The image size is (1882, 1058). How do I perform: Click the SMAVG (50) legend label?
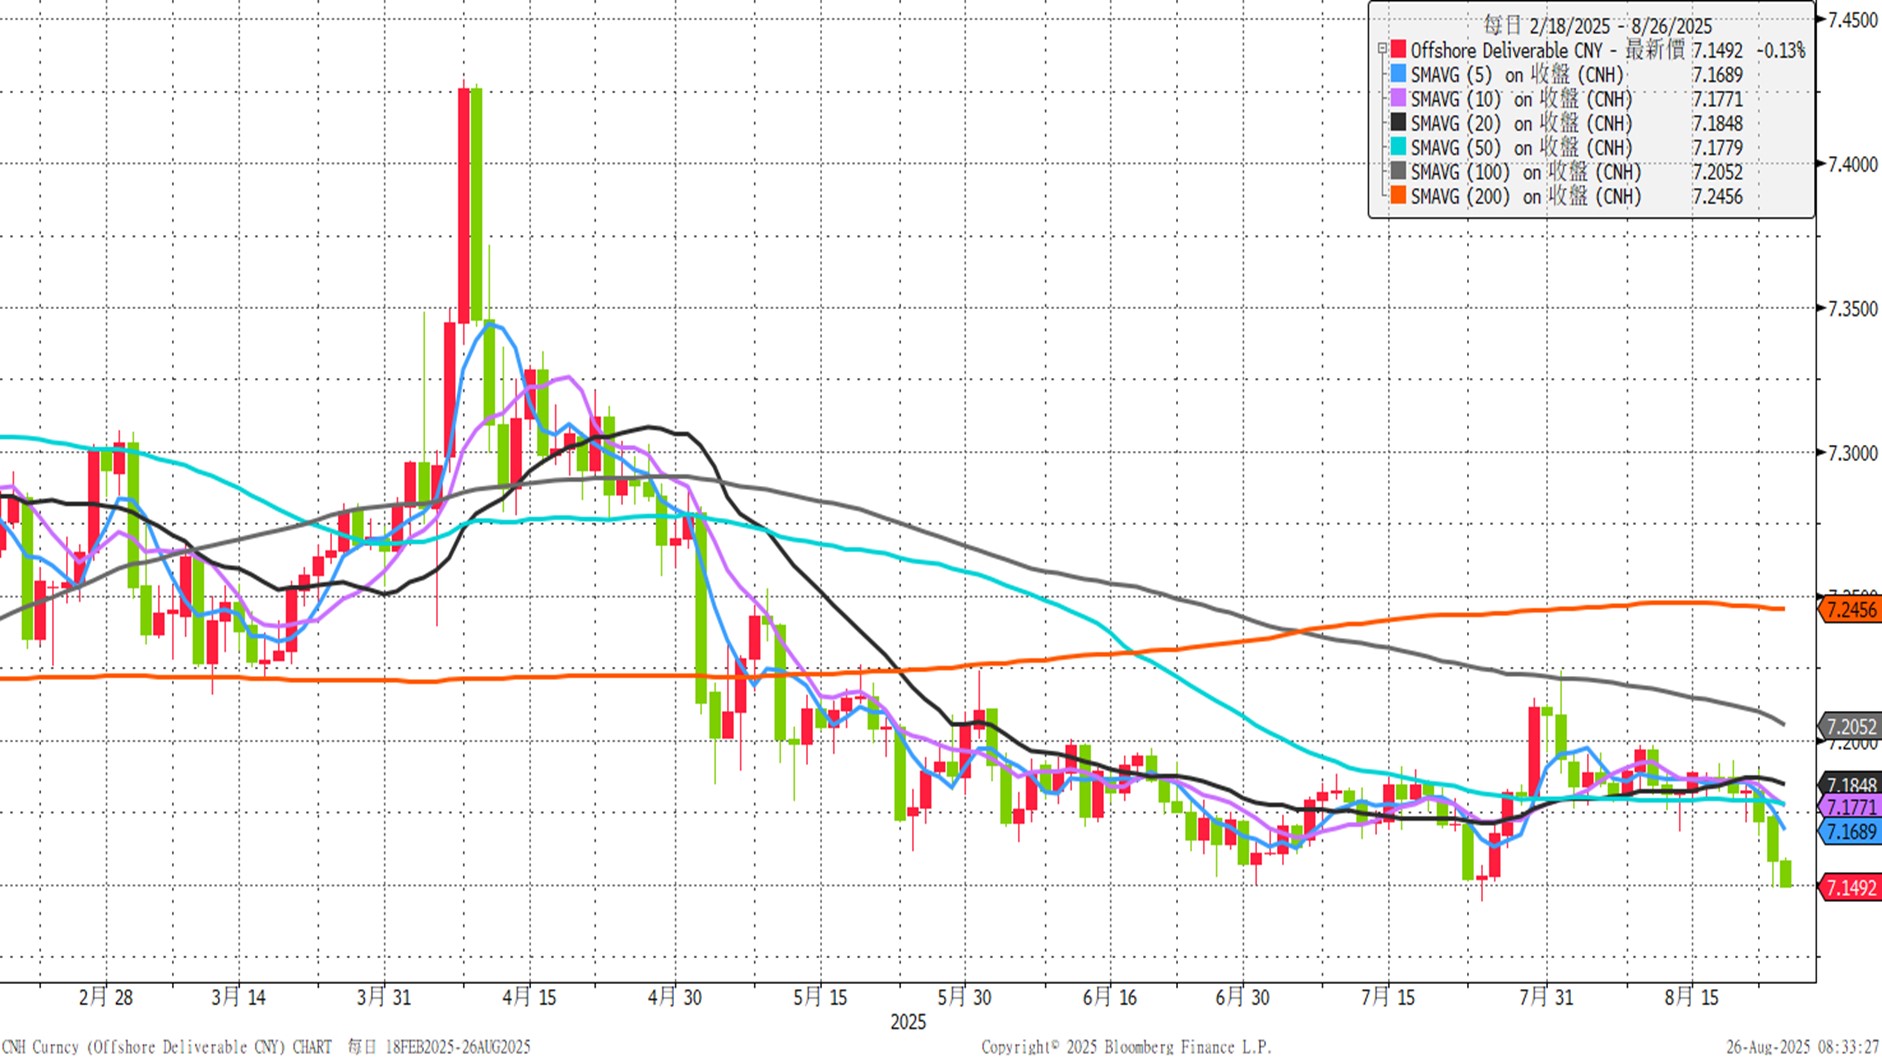click(x=1521, y=148)
